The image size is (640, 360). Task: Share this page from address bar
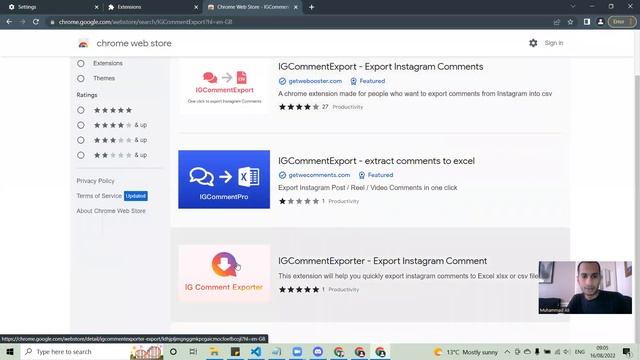coord(557,22)
